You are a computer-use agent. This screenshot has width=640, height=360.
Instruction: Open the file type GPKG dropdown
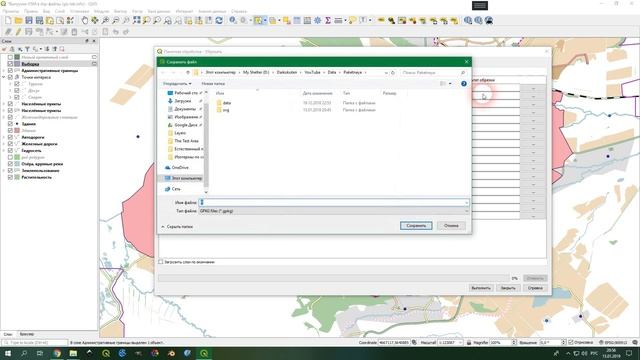coord(333,211)
